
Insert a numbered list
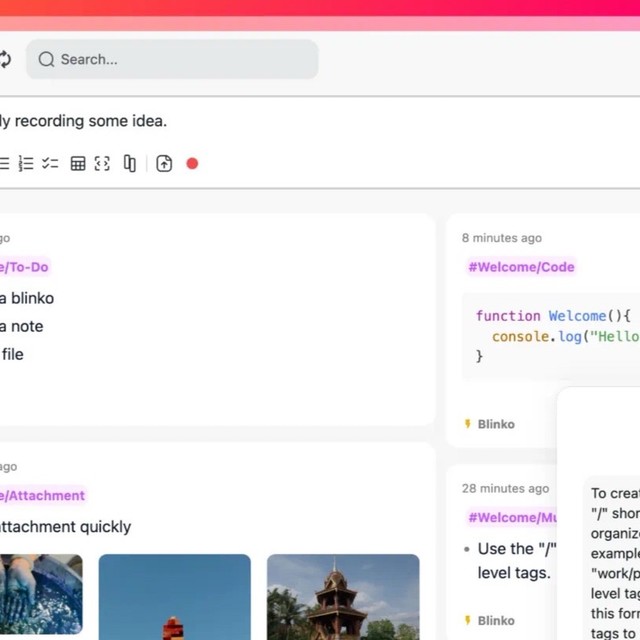(x=26, y=164)
